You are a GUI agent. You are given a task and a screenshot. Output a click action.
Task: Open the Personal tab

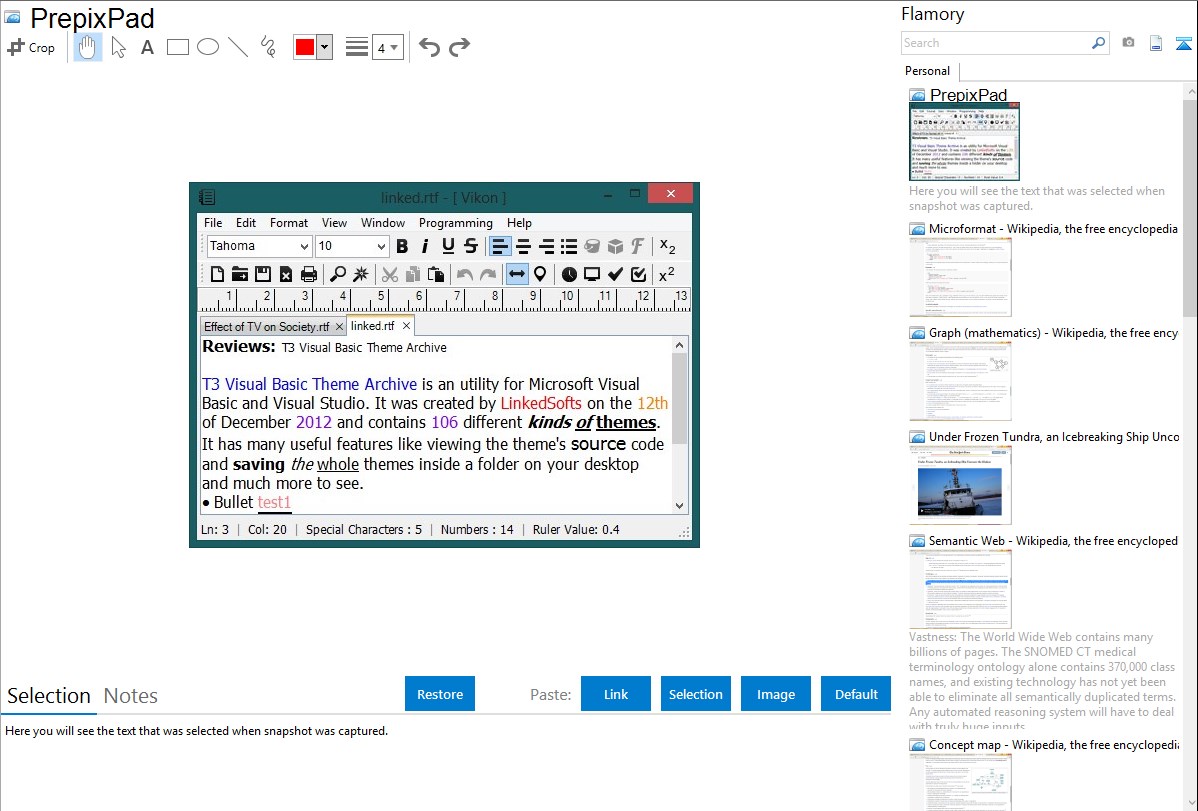click(x=927, y=71)
